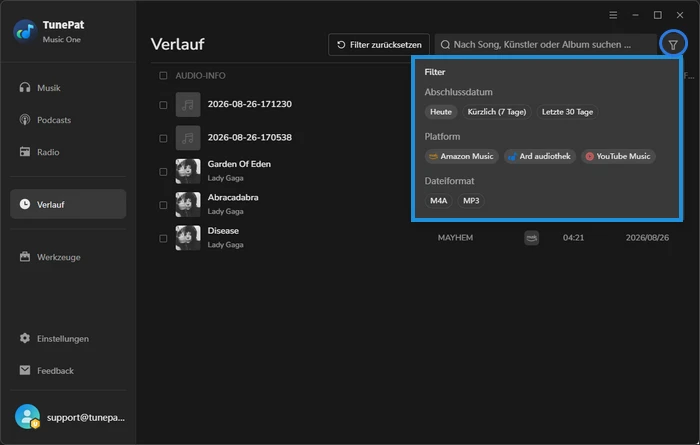Click the Amazon Music icon in Disease row
Image resolution: width=700 pixels, height=445 pixels.
pos(531,238)
